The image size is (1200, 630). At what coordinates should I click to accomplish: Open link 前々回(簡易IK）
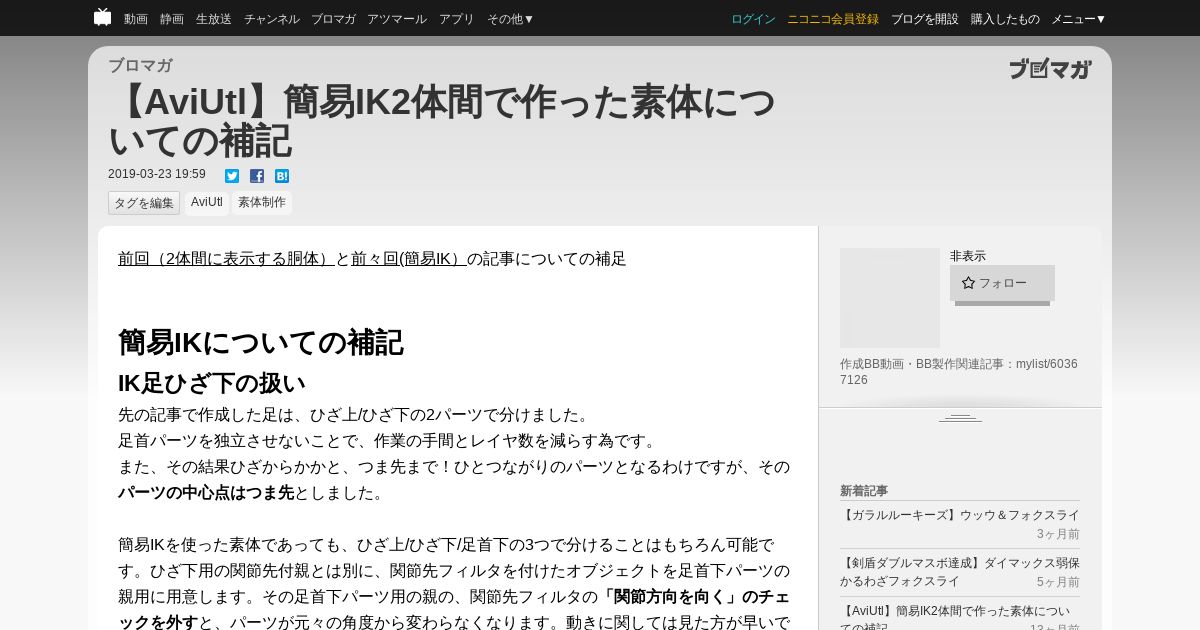pyautogui.click(x=409, y=259)
